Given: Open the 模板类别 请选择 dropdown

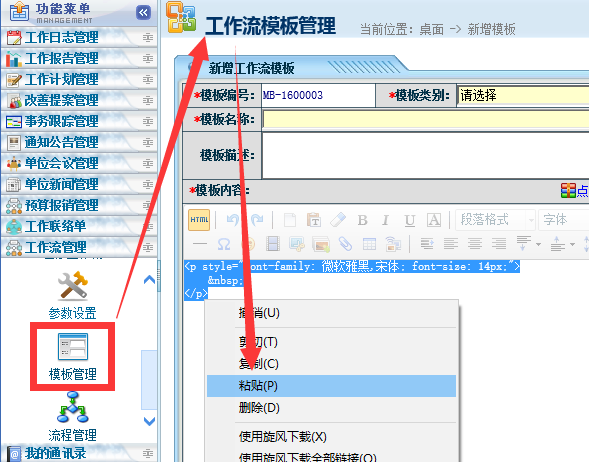Looking at the screenshot, I should click(x=523, y=95).
